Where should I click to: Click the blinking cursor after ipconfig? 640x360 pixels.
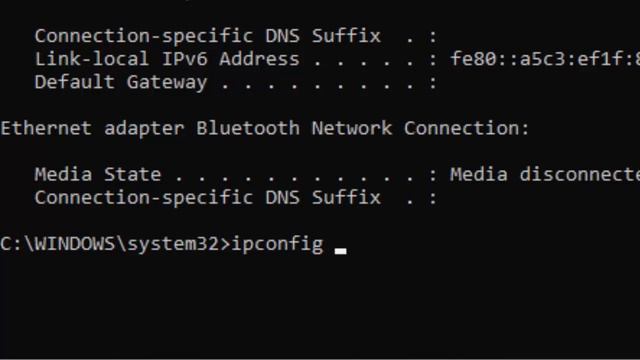point(340,251)
